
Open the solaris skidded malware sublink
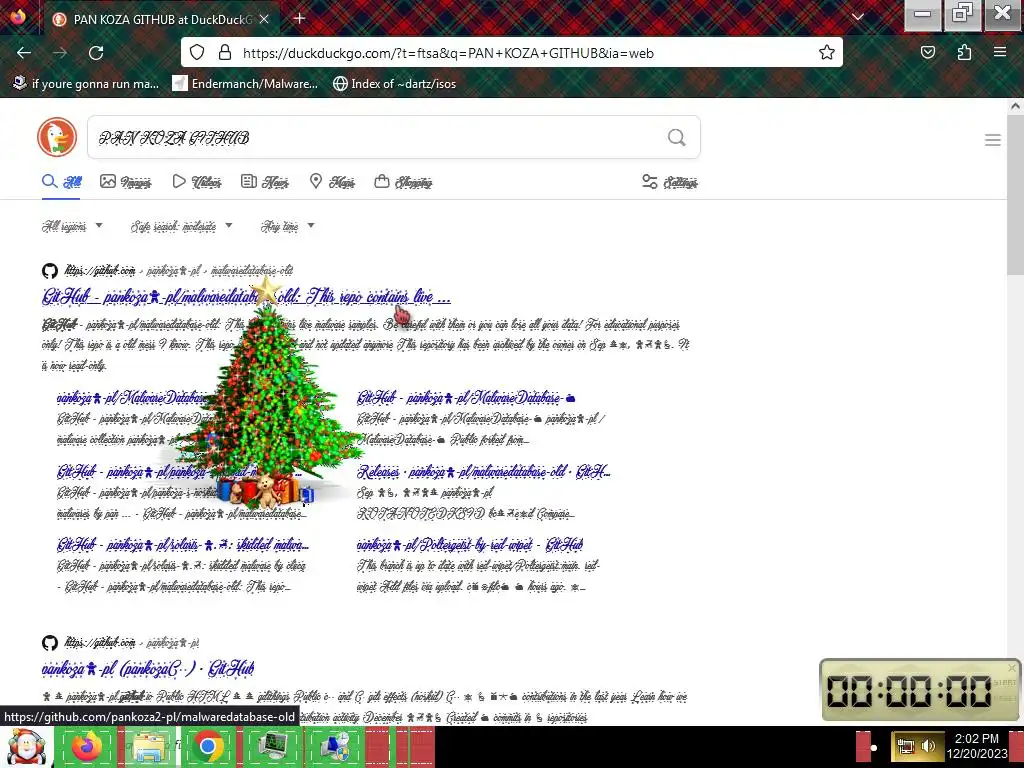click(183, 544)
